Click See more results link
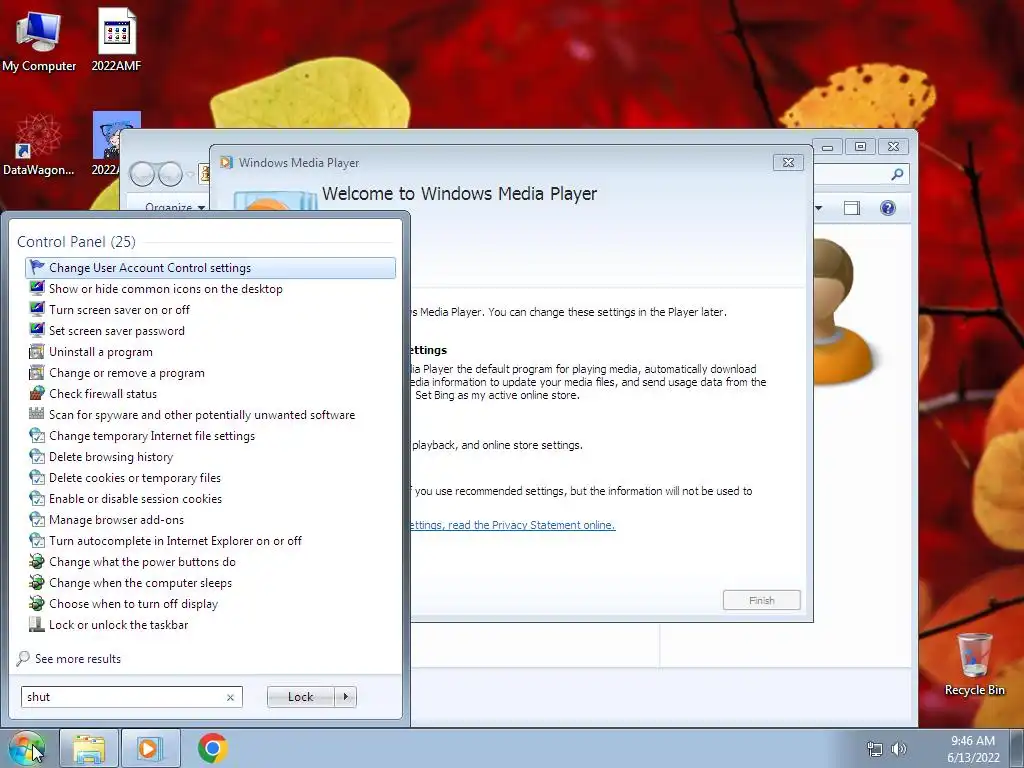1024x768 pixels. pos(78,659)
